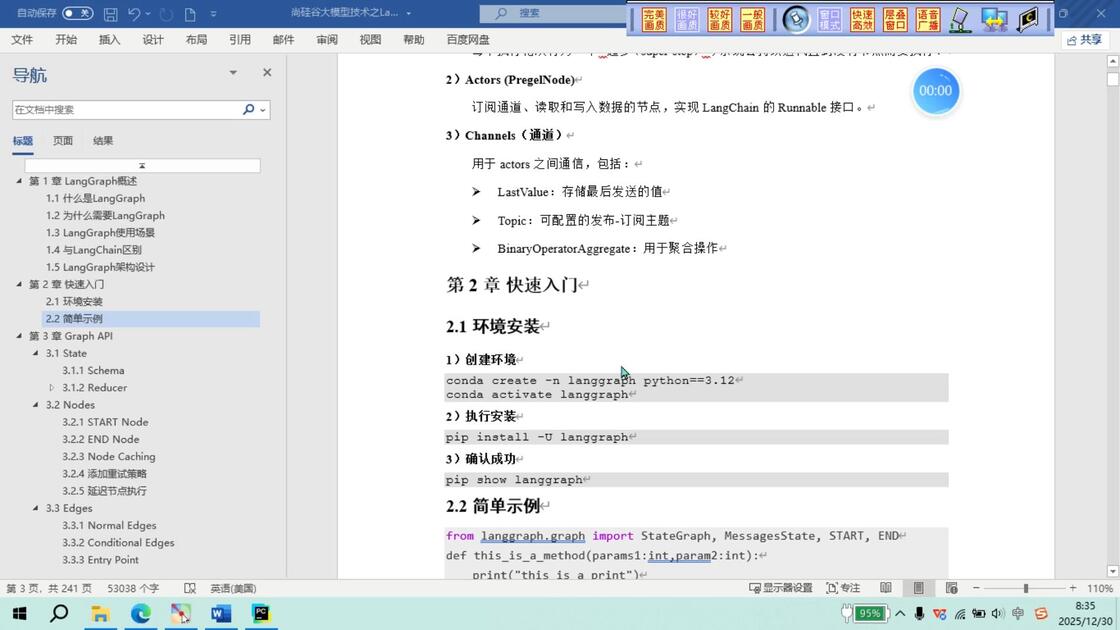Screen dimensions: 1120x630
Task: Switch to the 页面 navigation tab
Action: coord(63,141)
